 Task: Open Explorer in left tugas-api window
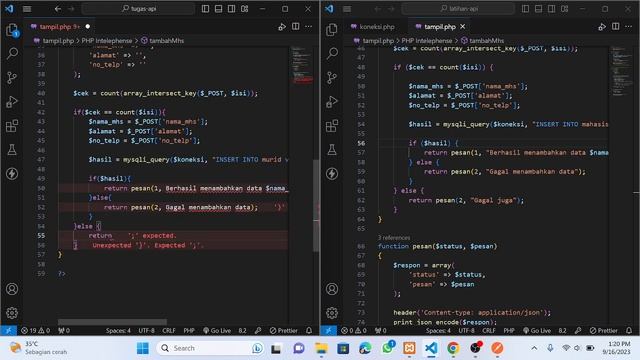click(12, 30)
